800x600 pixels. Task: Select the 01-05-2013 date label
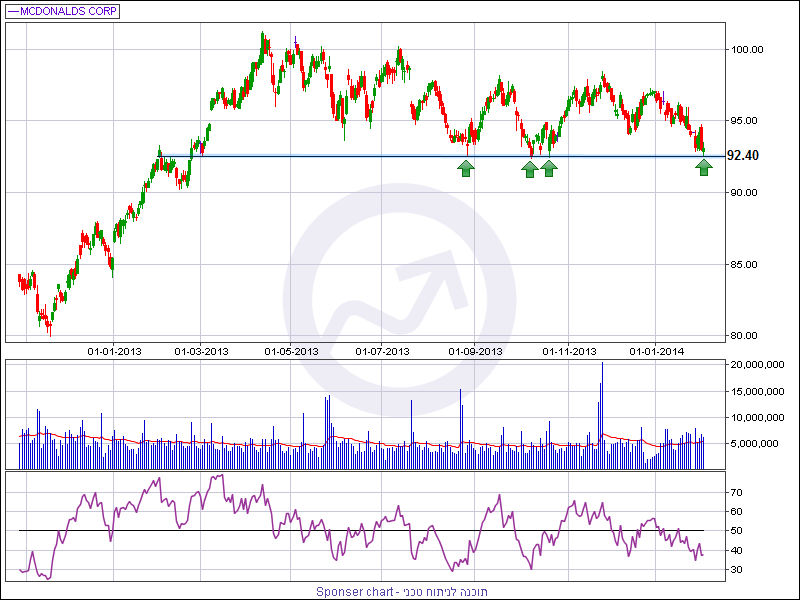pos(291,352)
